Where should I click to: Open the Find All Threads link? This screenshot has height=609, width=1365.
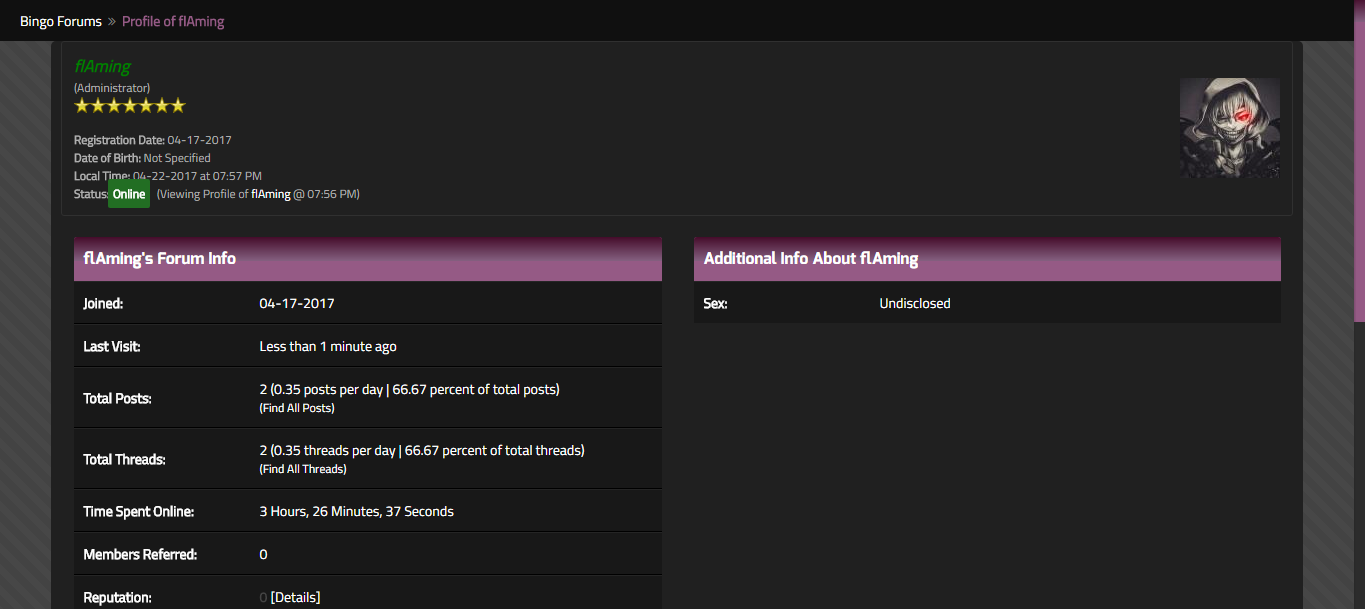pyautogui.click(x=303, y=469)
